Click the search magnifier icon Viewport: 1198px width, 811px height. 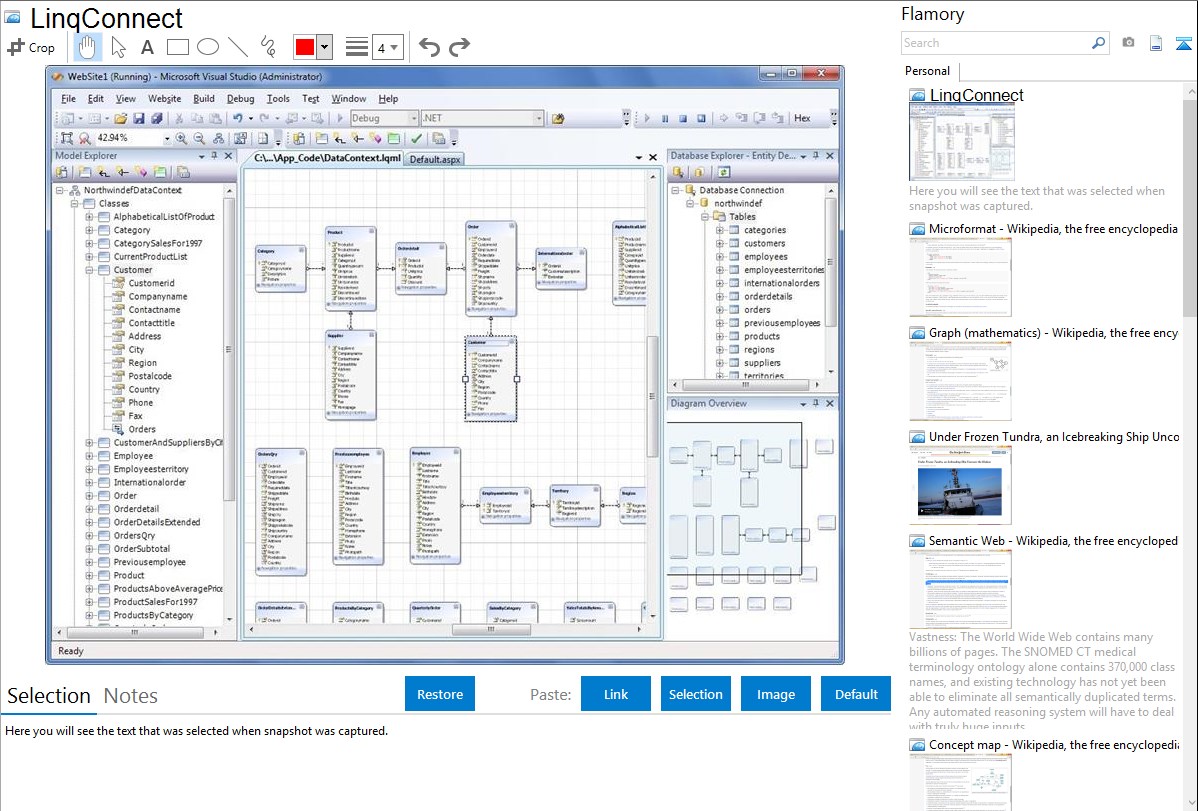tap(1099, 43)
